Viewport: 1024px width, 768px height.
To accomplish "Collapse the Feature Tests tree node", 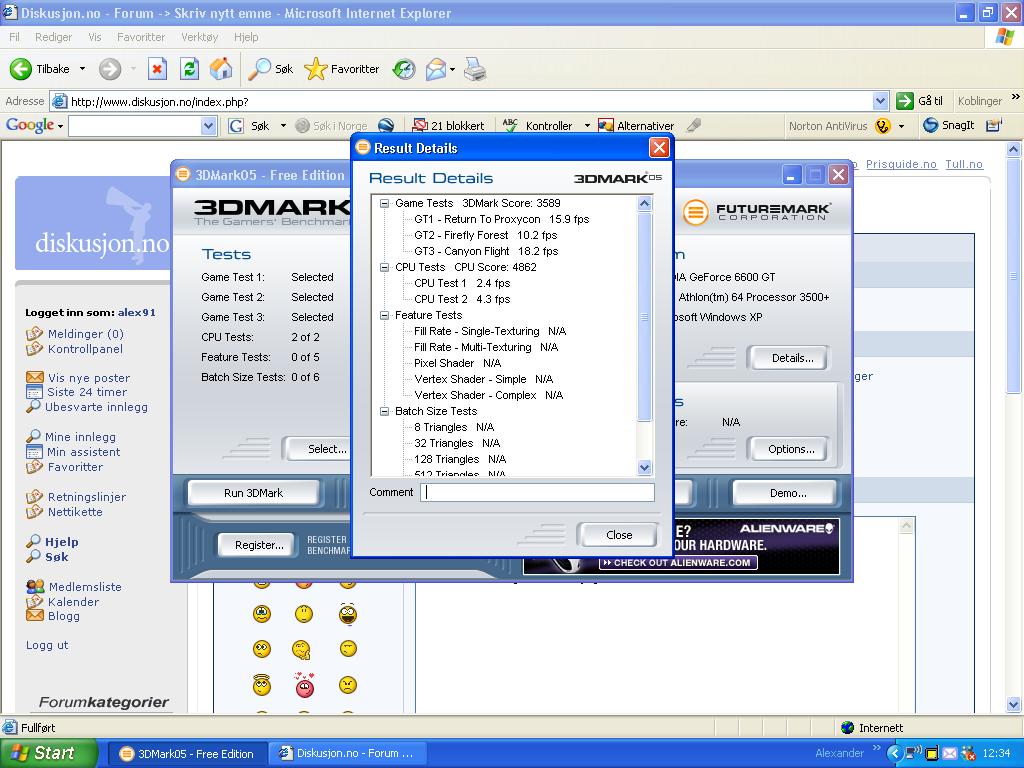I will [385, 315].
